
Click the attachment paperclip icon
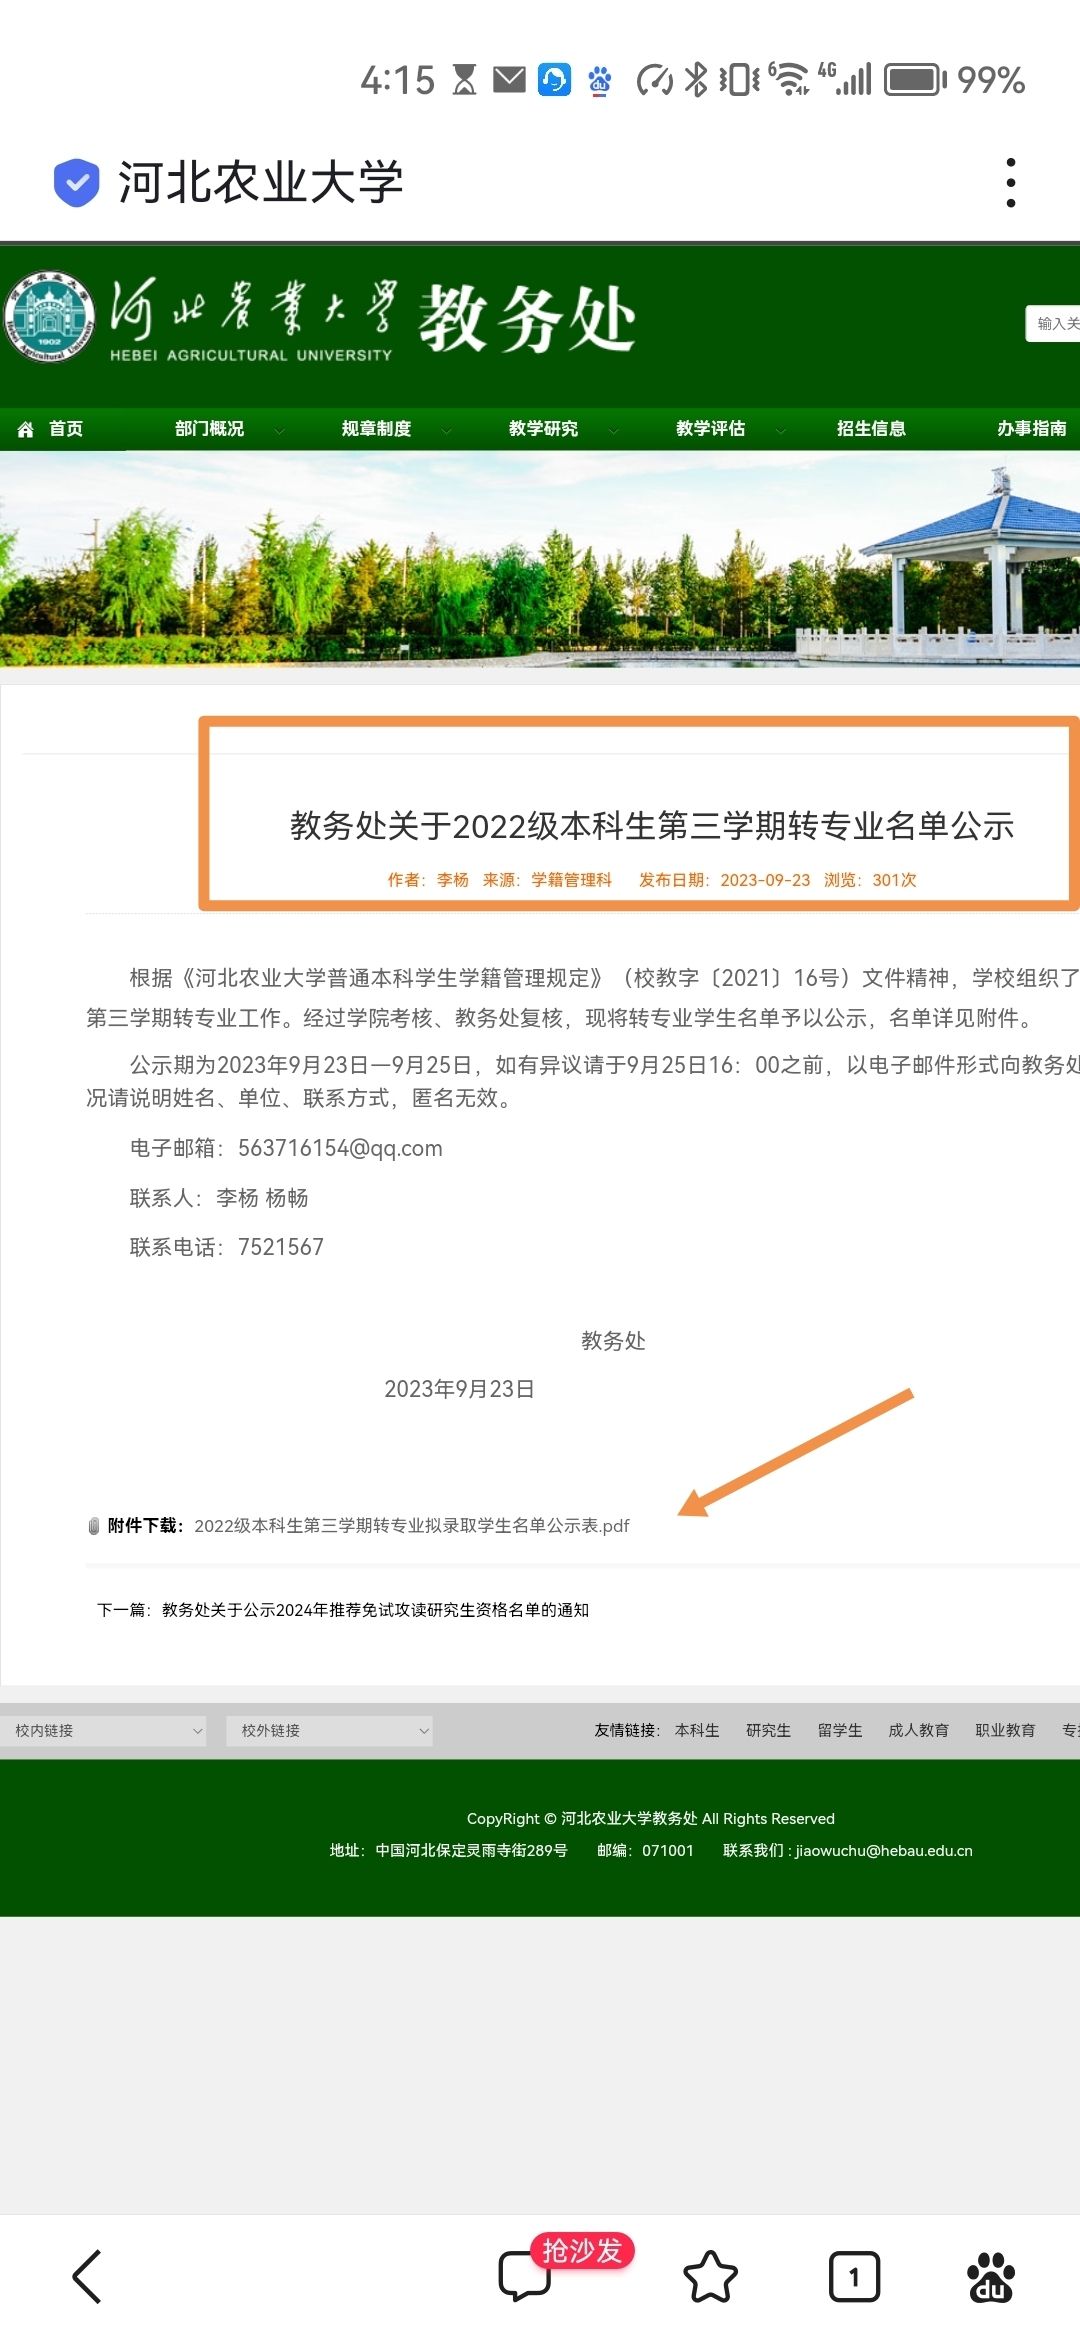click(94, 1525)
